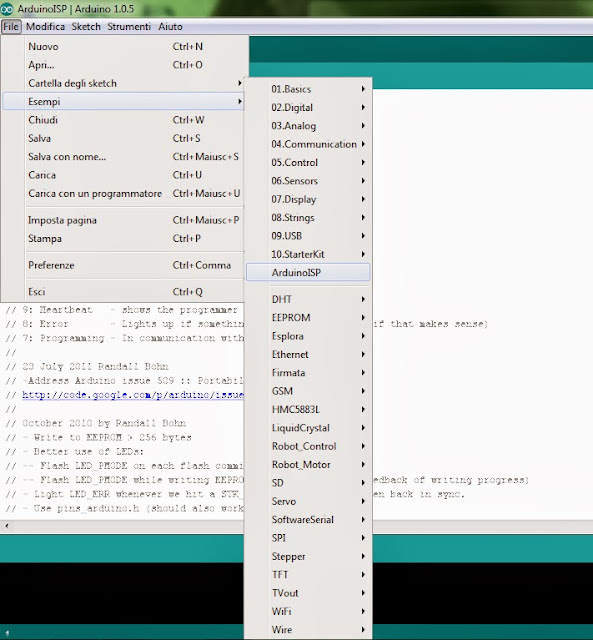The width and height of the screenshot is (593, 640).
Task: Click the horizontal scrollbar left arrow
Action: (6, 526)
